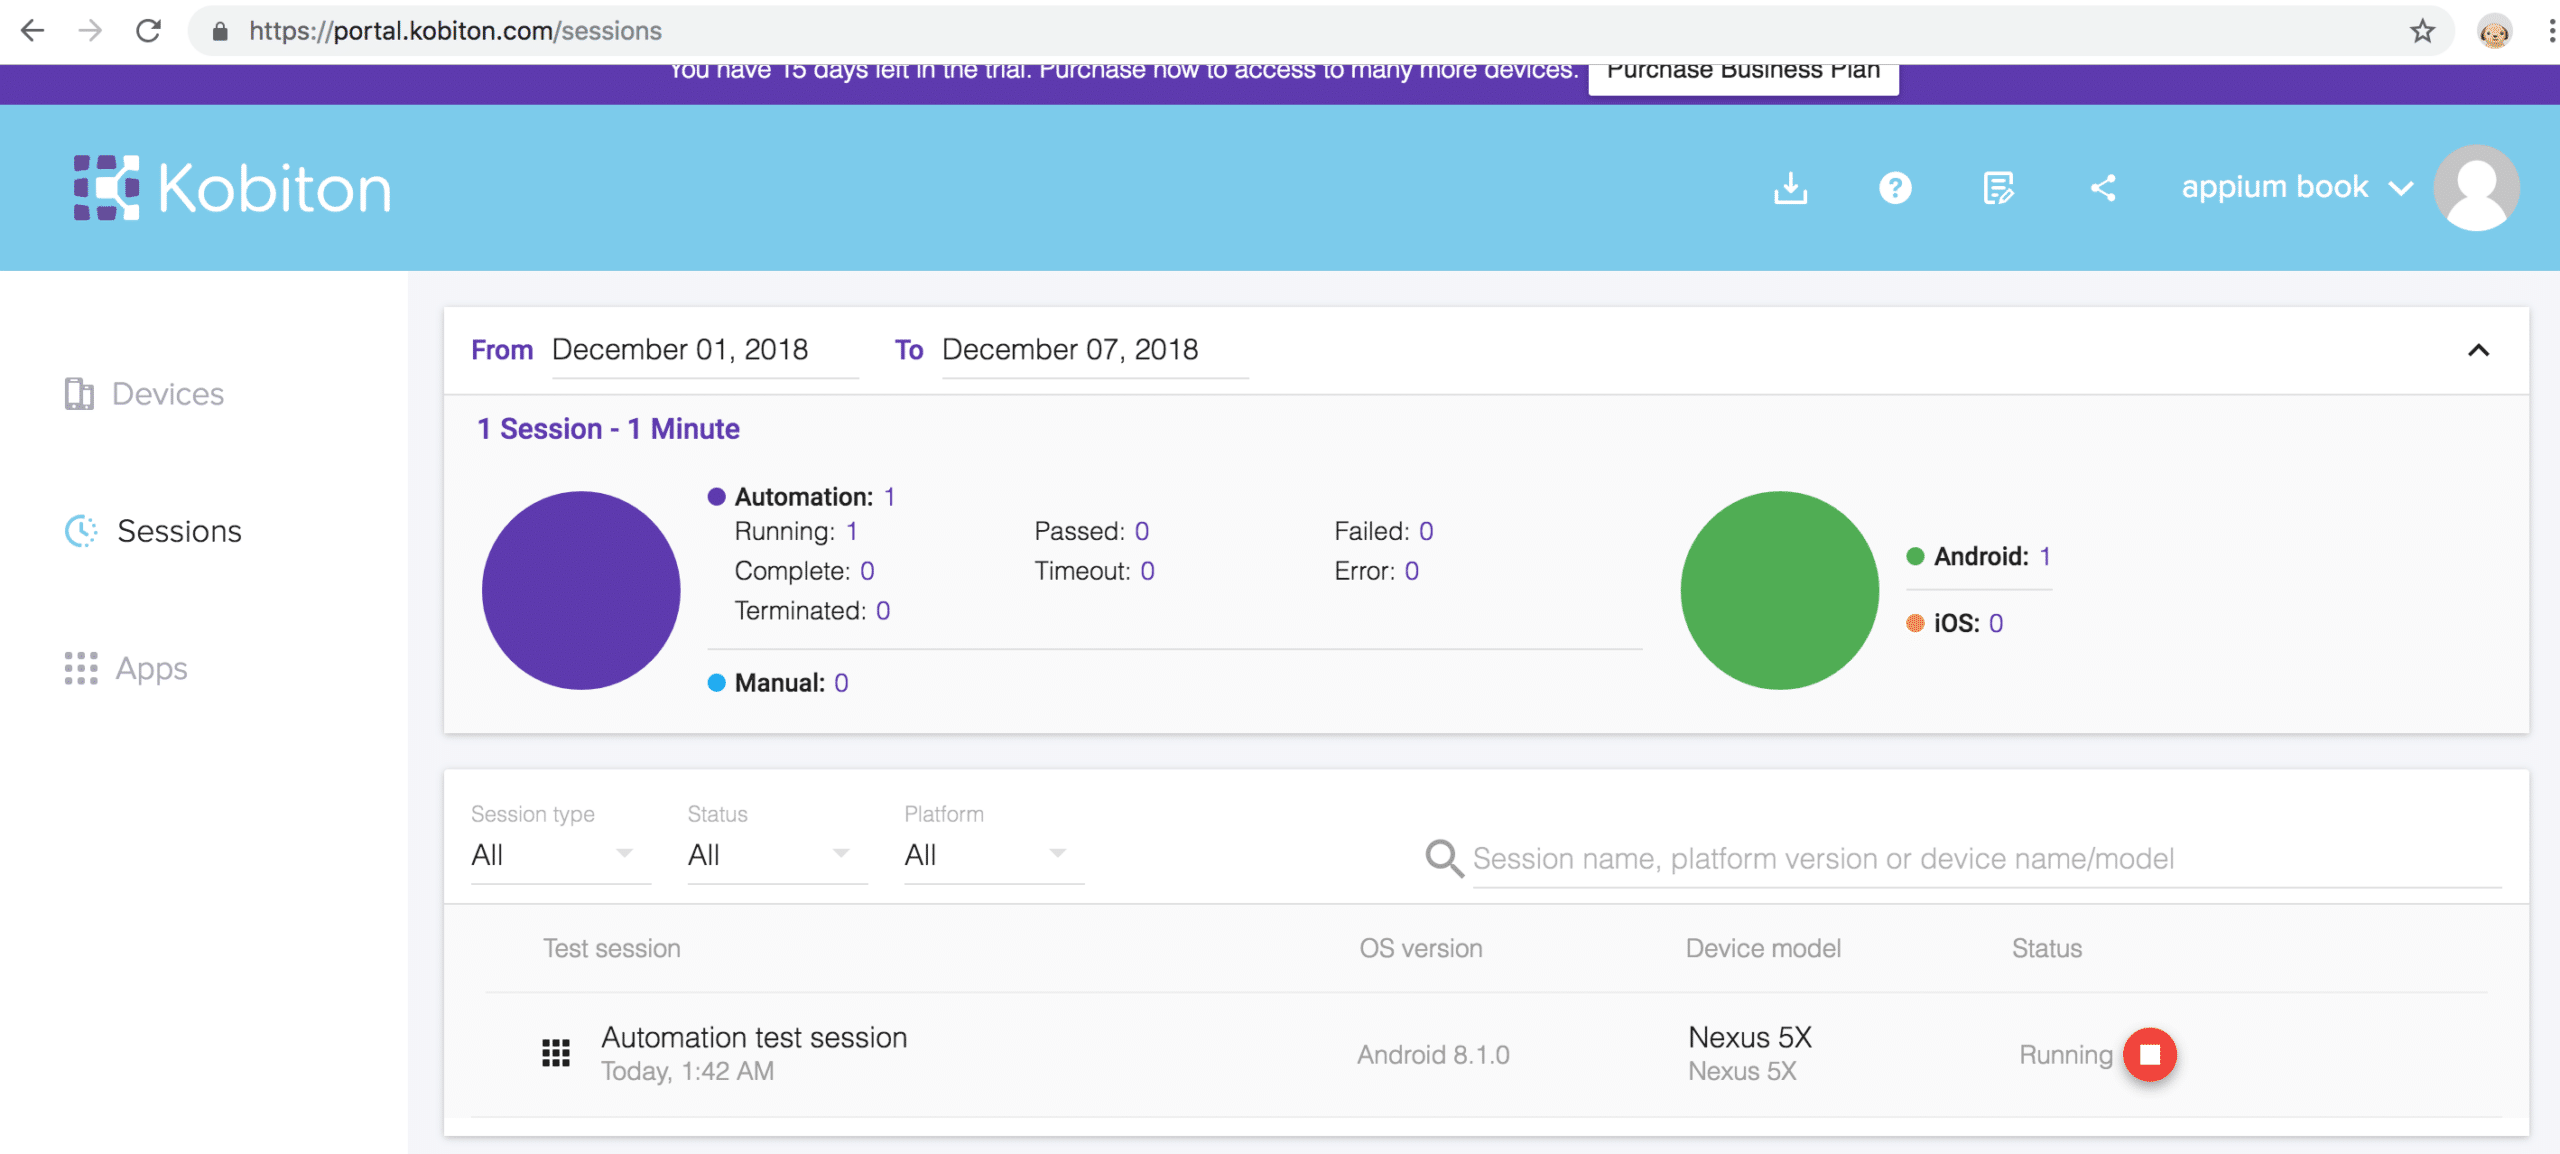Image resolution: width=2560 pixels, height=1154 pixels.
Task: Collapse the session summary panel chevron
Action: [x=2478, y=350]
